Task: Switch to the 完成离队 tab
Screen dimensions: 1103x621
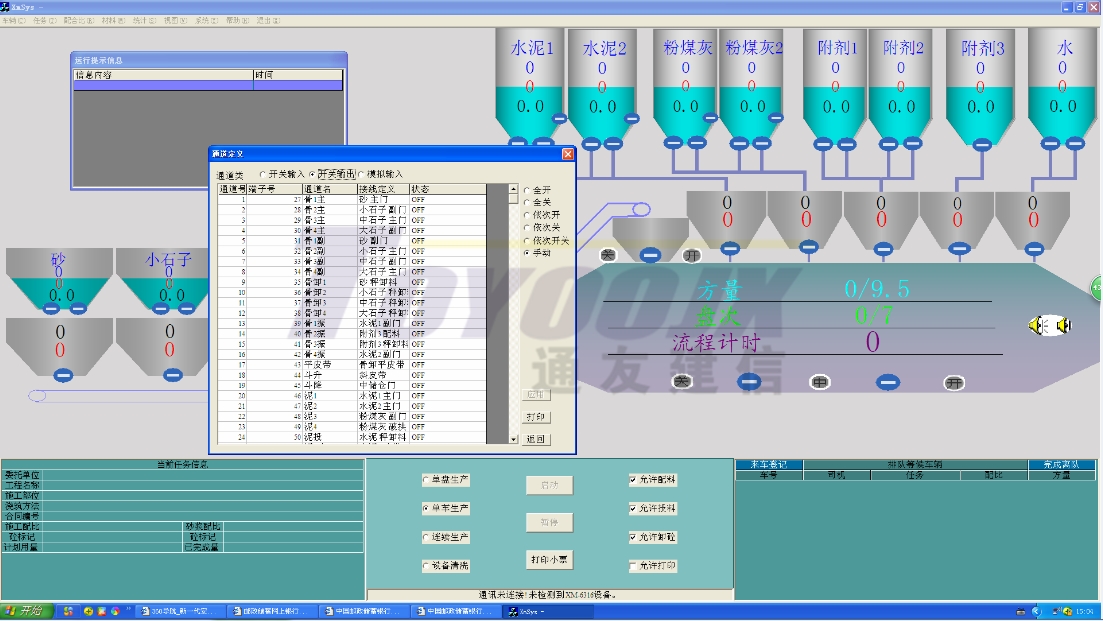Action: pos(1061,464)
